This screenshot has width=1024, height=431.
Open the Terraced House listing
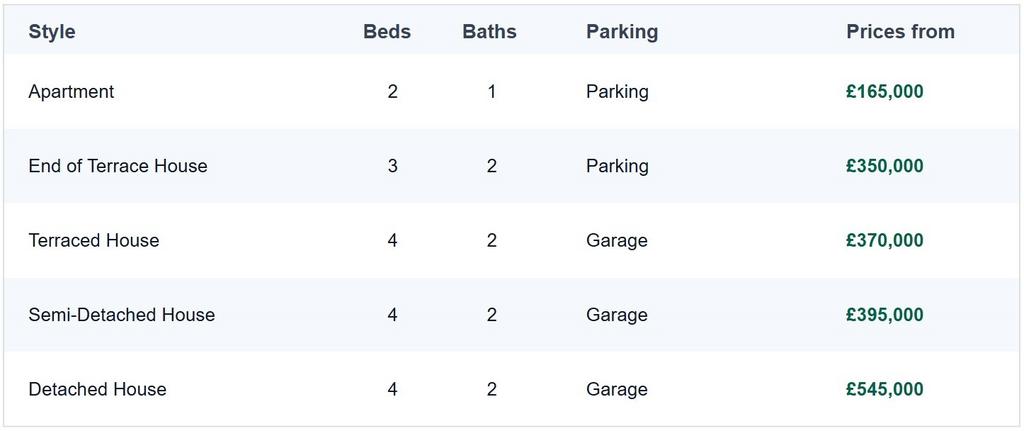point(511,240)
